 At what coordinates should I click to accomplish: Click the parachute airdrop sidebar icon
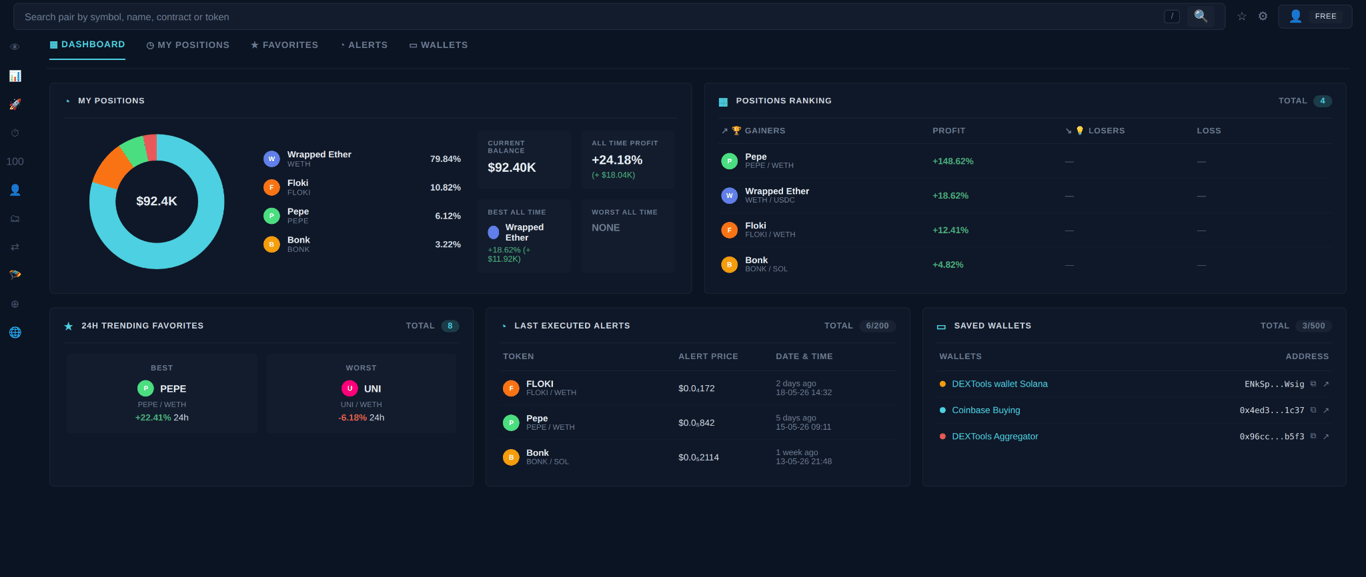point(15,276)
